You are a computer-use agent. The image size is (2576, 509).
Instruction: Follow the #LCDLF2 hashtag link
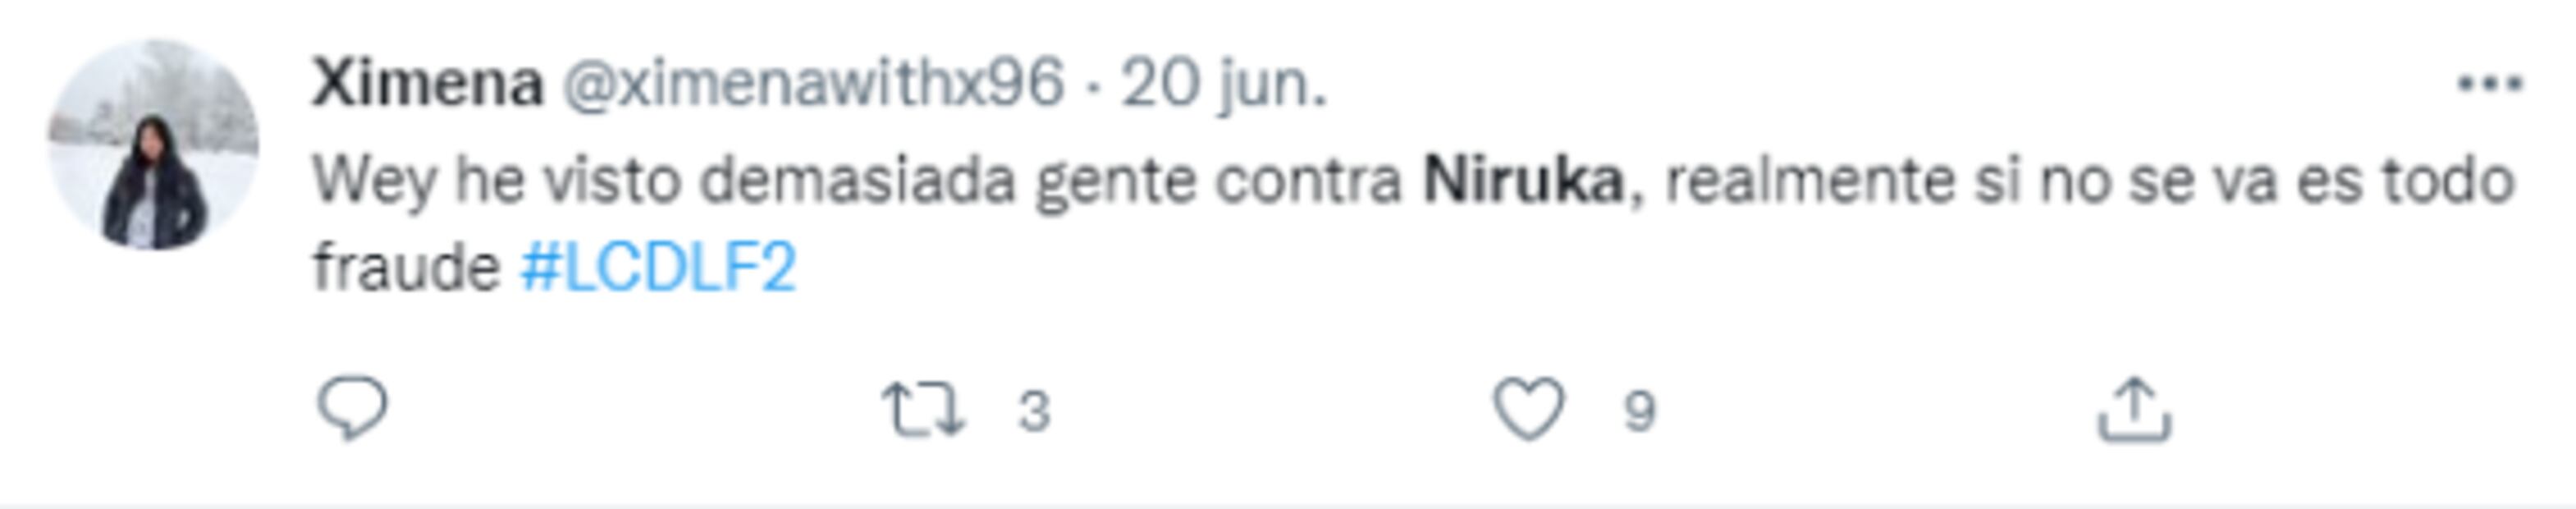tap(658, 268)
